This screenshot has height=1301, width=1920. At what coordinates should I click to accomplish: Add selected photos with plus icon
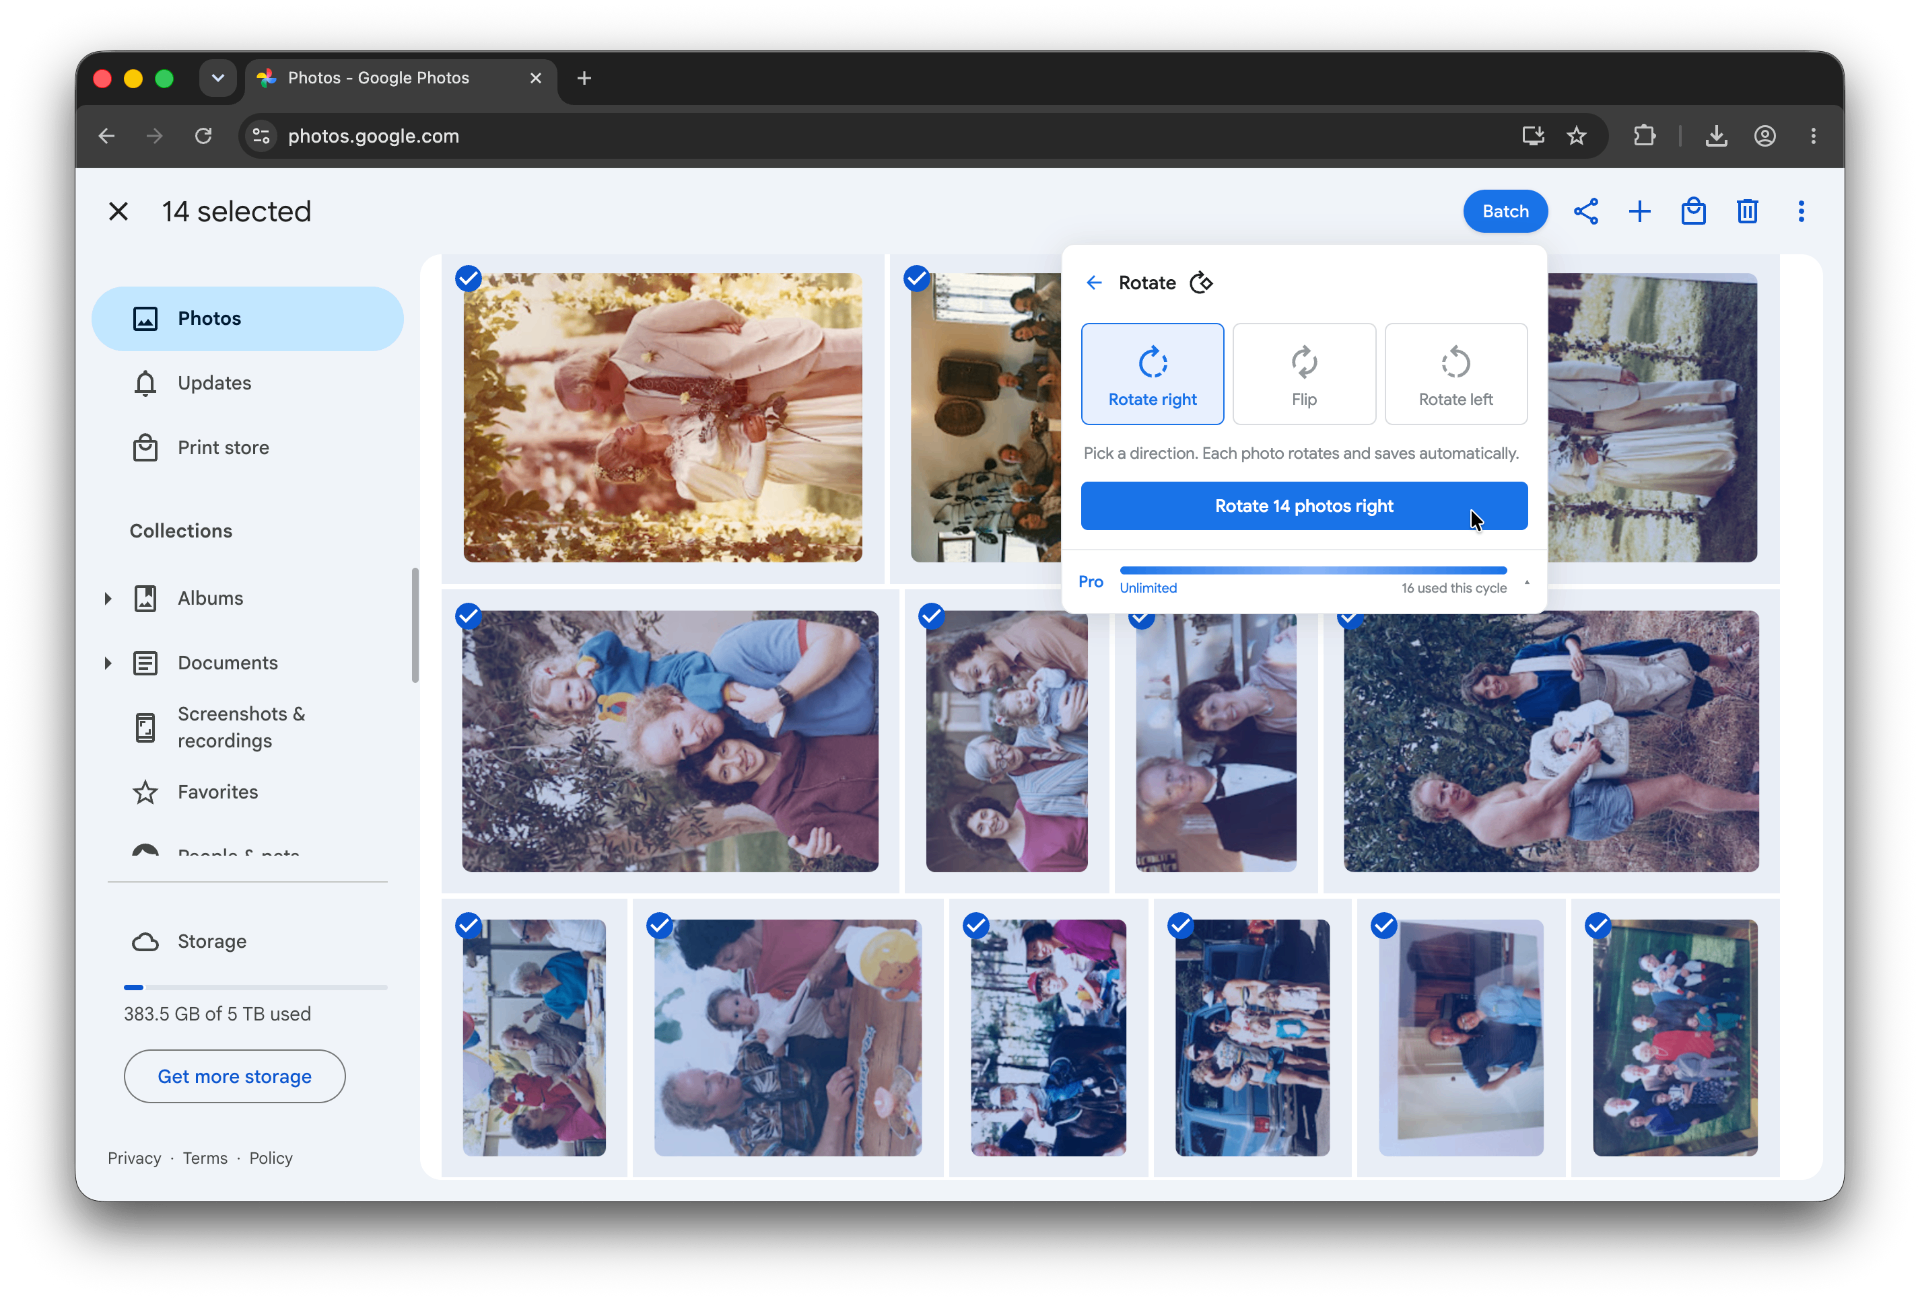(1640, 211)
